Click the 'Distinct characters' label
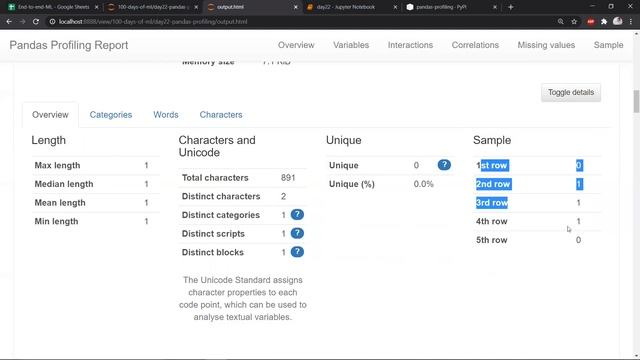Image resolution: width=640 pixels, height=360 pixels. point(221,196)
